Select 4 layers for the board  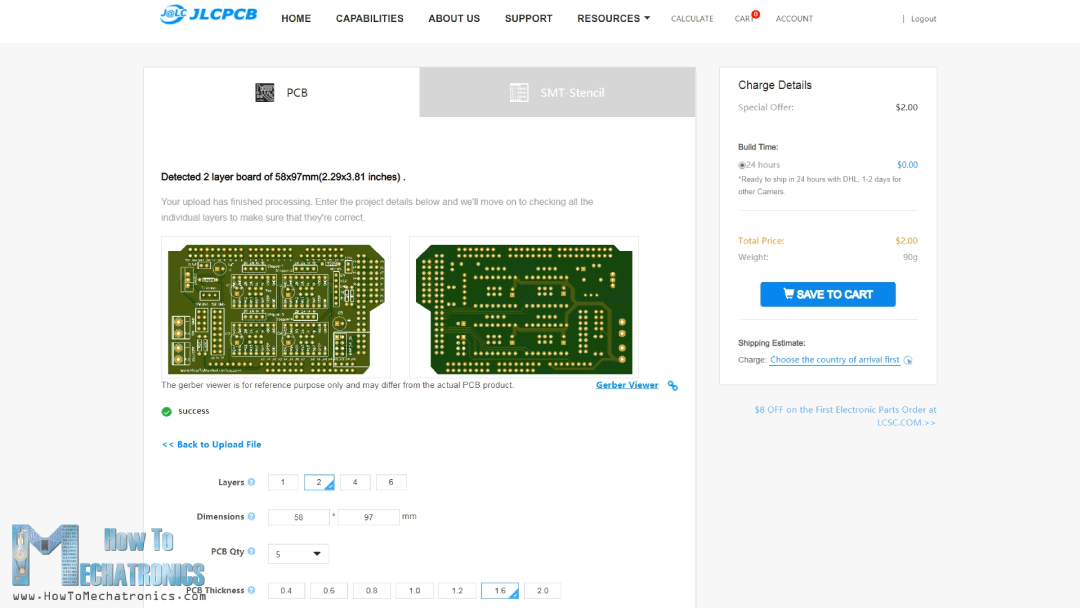355,482
